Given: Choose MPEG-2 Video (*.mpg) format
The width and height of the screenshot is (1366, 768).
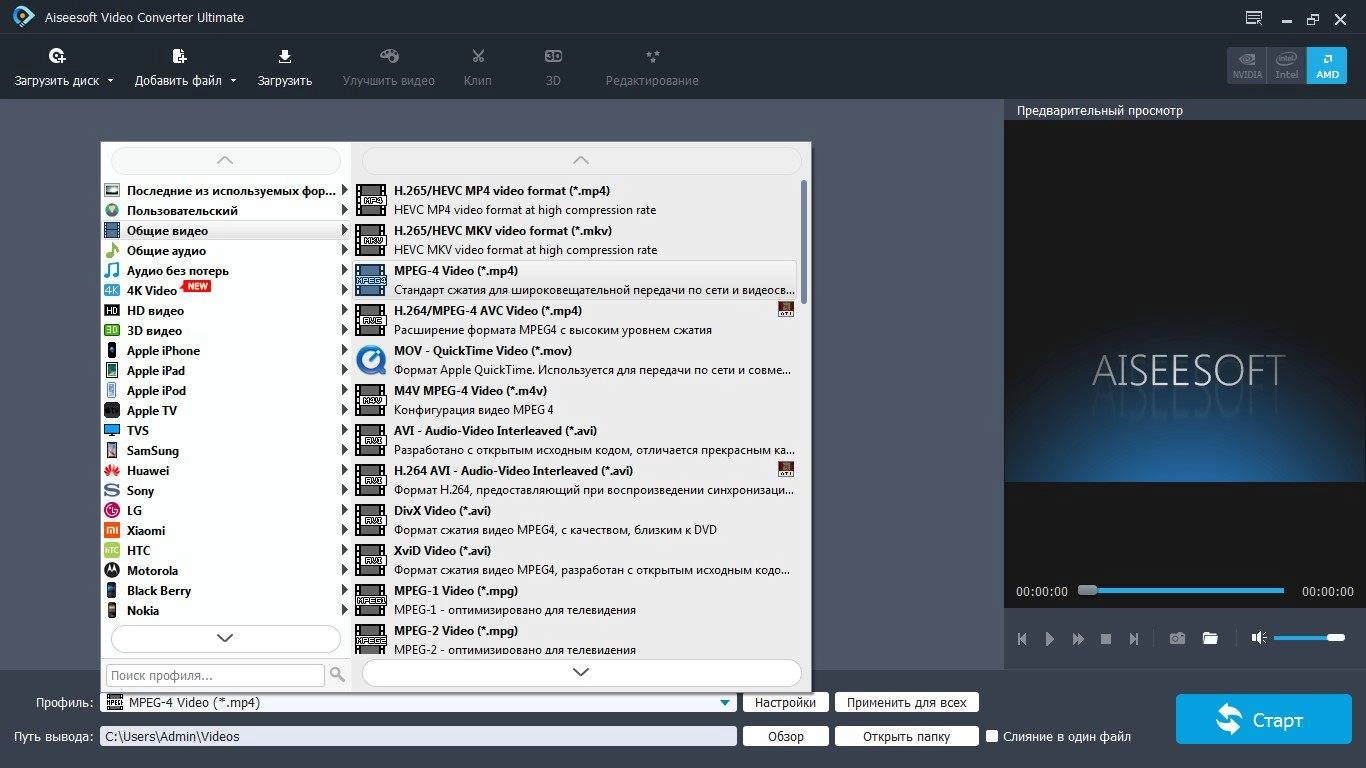Looking at the screenshot, I should click(576, 640).
